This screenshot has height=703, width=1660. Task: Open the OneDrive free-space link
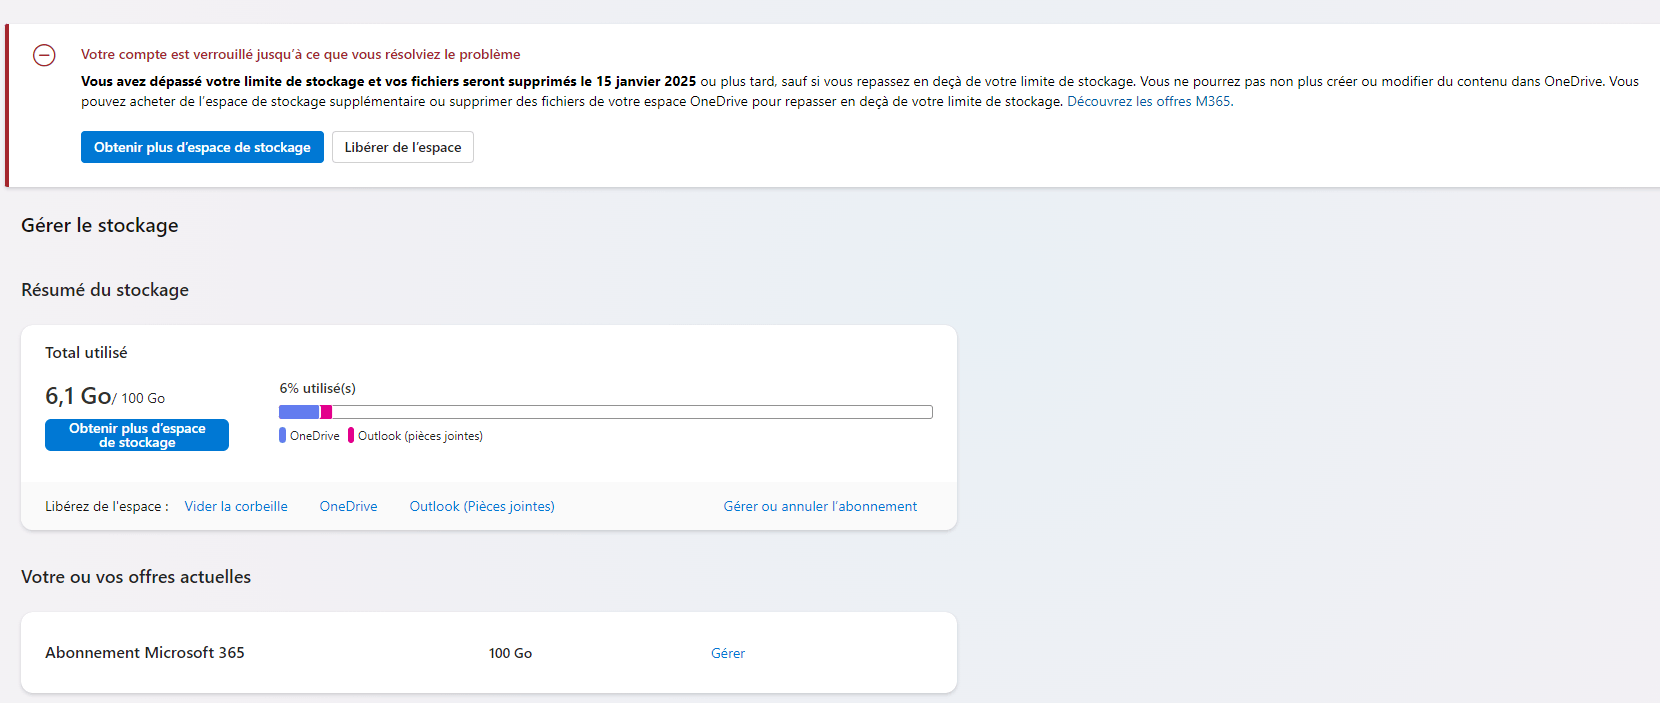[x=349, y=506]
